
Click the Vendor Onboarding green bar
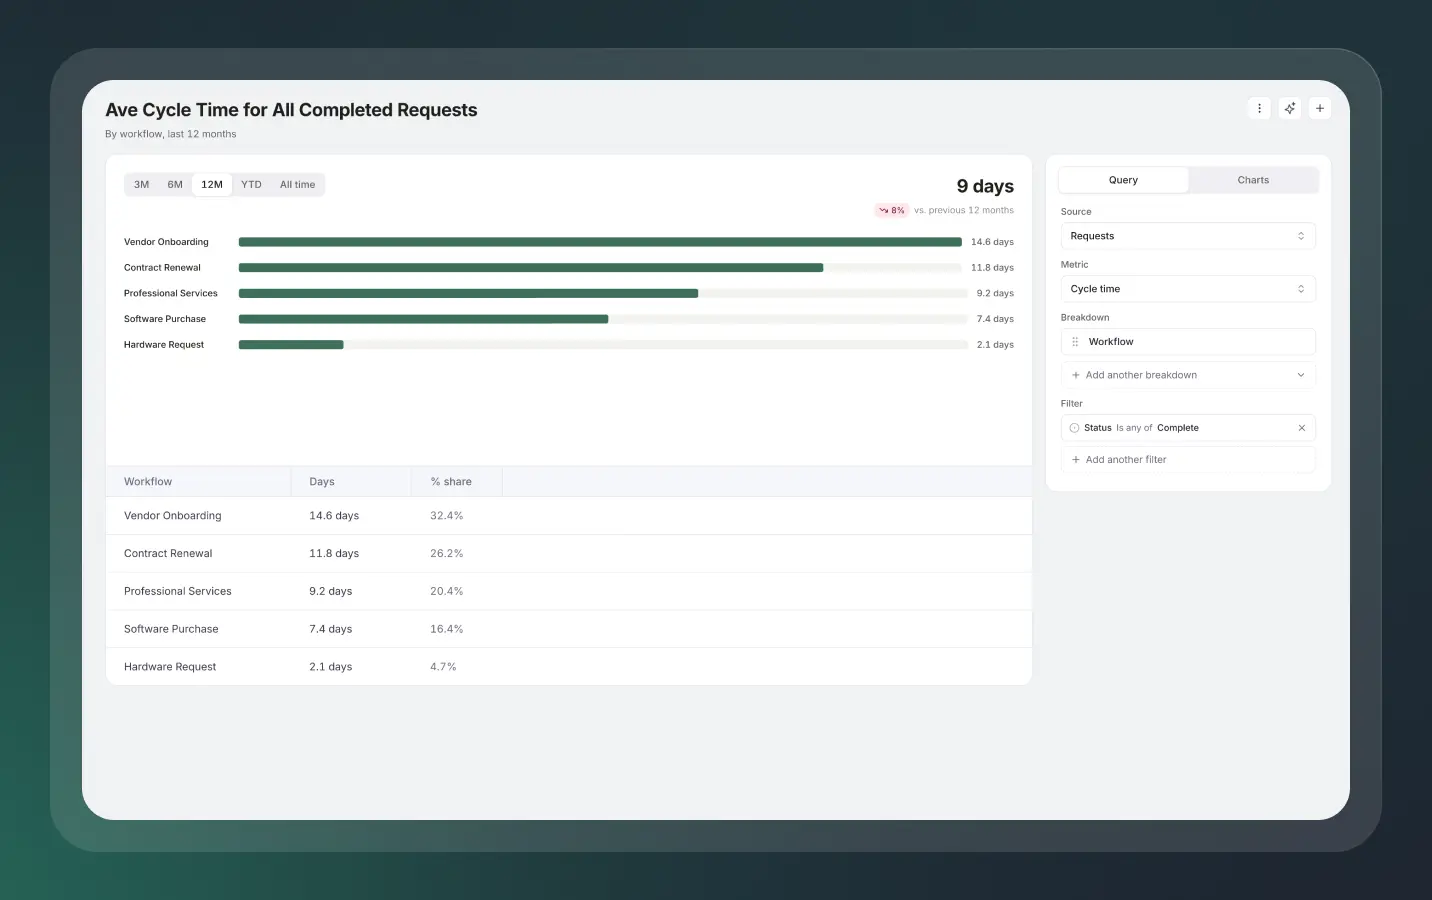600,242
